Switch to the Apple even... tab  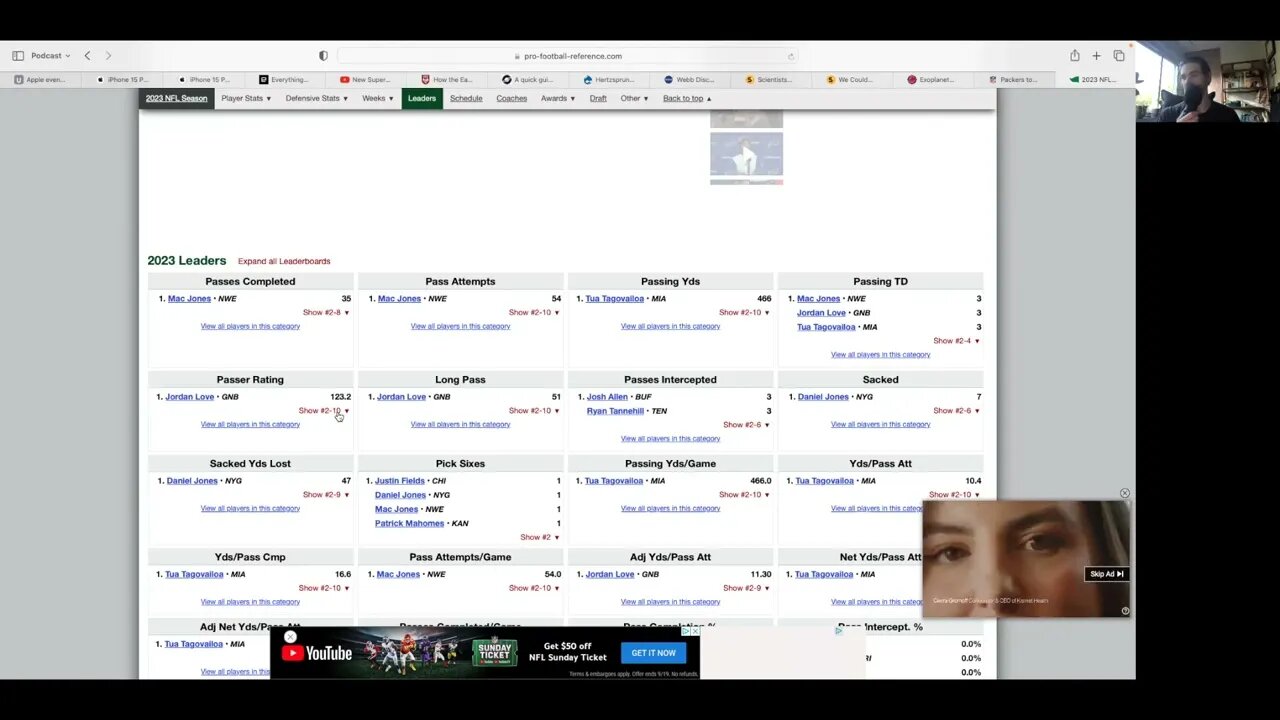[x=40, y=79]
